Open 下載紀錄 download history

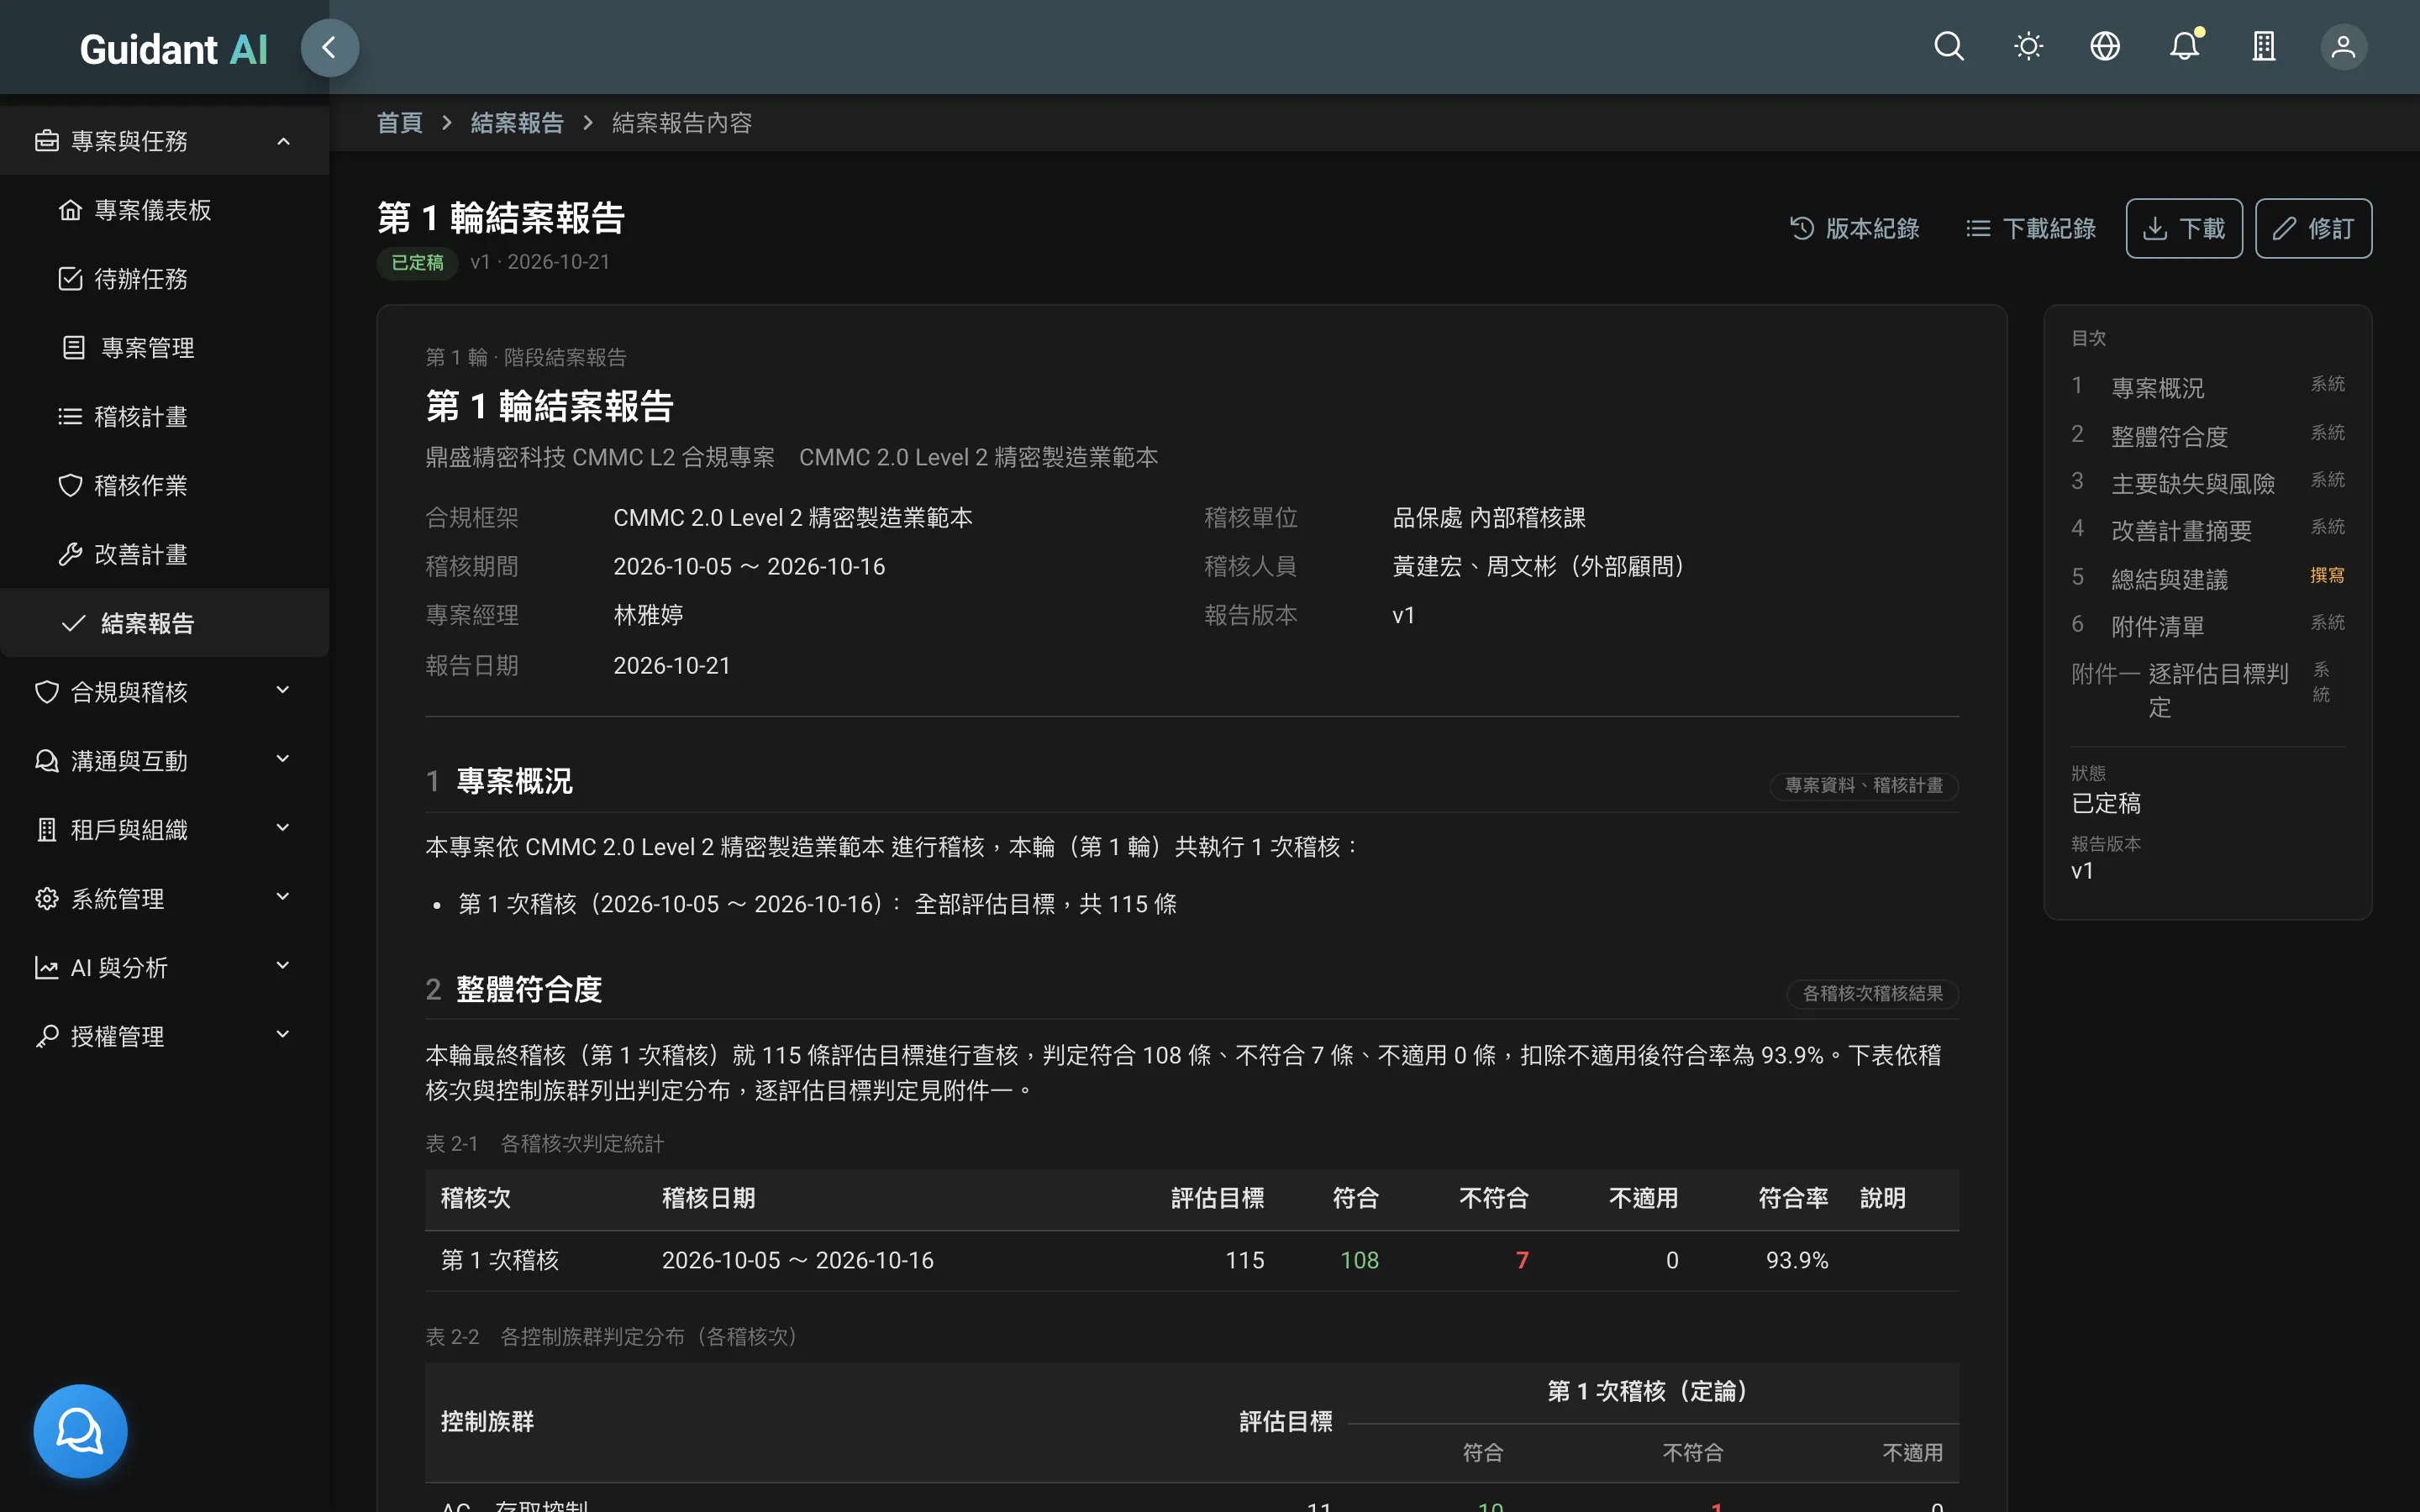[2031, 229]
